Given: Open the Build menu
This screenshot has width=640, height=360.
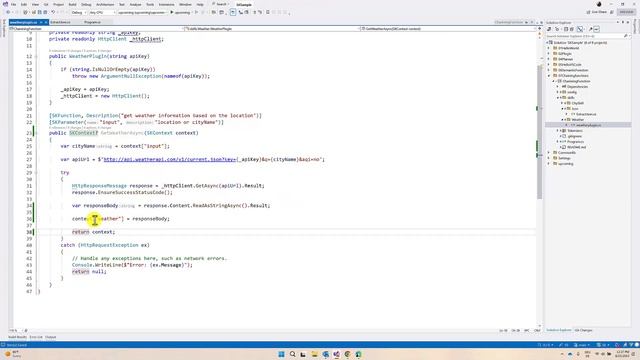Looking at the screenshot, I should 72,4.
